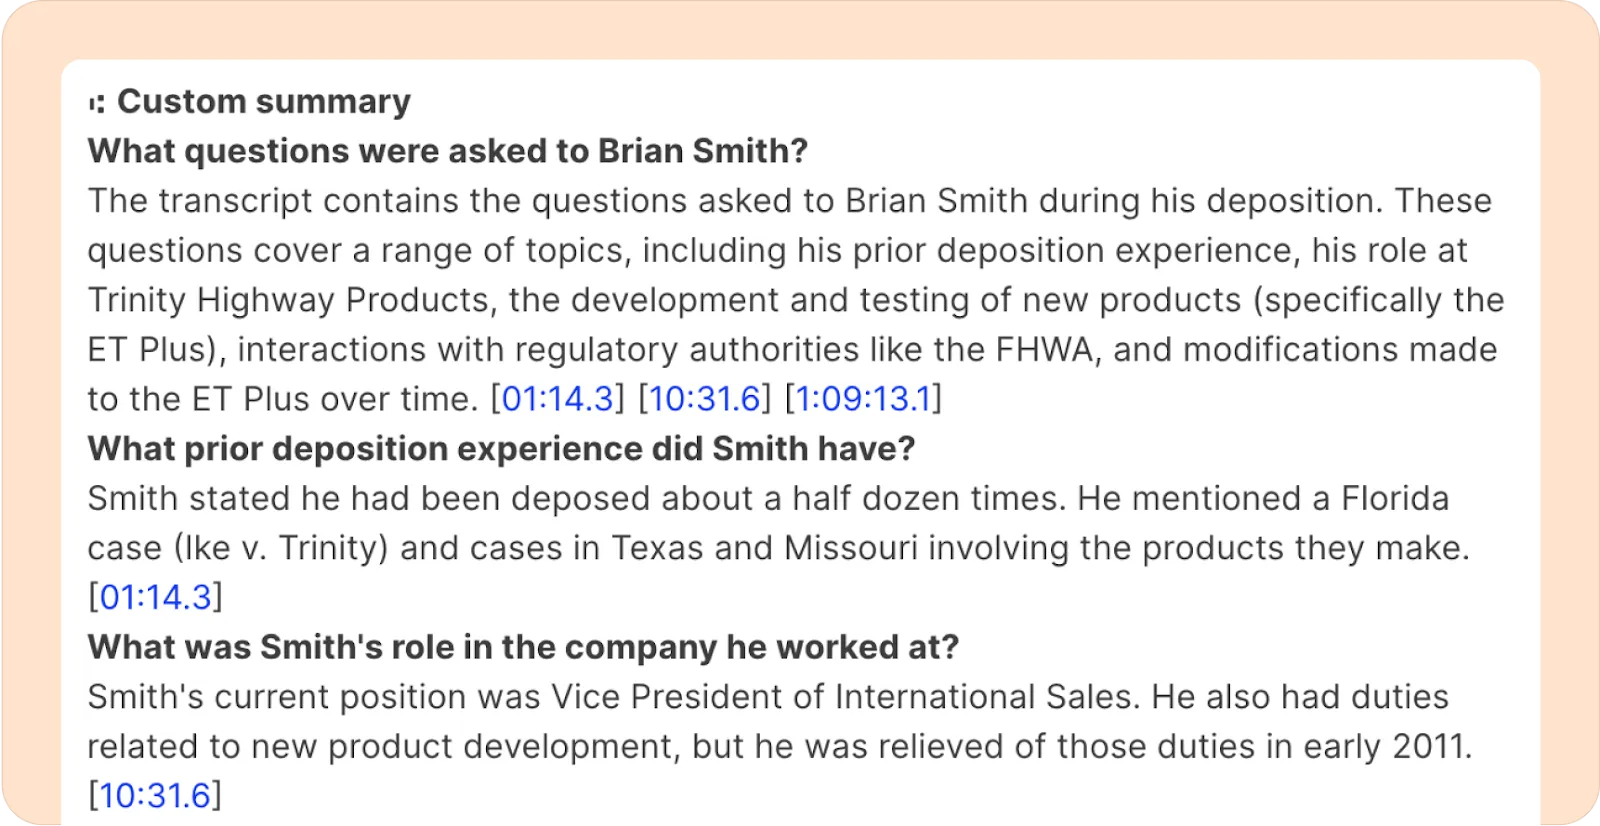Open 10:31.6 link below the Smith's role answer
The image size is (1600, 826).
click(155, 795)
